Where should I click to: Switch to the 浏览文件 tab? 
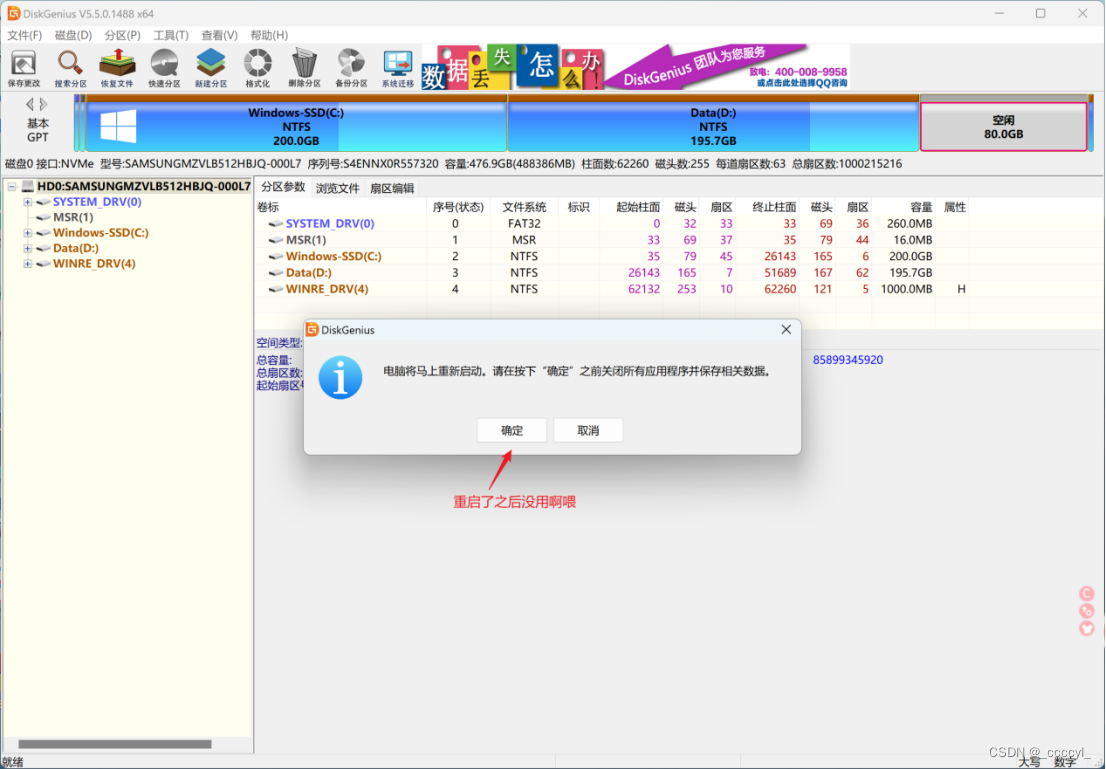[337, 188]
